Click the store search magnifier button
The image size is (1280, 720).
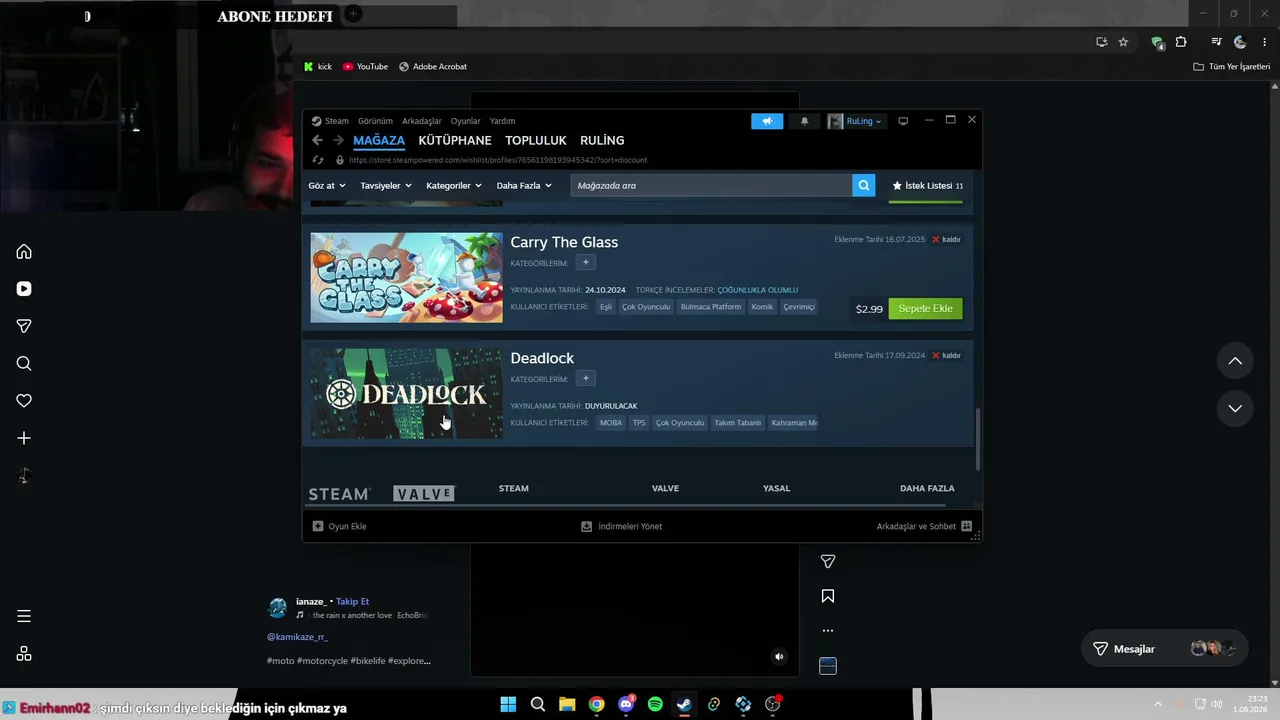[863, 185]
